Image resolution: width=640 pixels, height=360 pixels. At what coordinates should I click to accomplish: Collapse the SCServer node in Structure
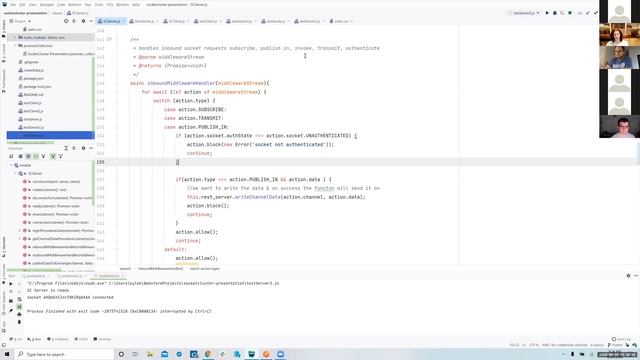click(16, 173)
